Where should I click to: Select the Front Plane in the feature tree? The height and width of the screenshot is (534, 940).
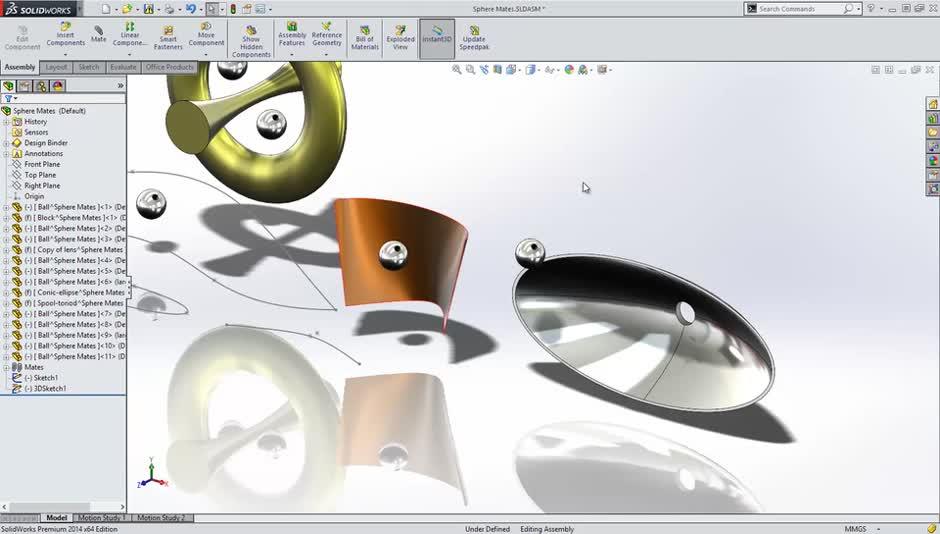pos(42,164)
